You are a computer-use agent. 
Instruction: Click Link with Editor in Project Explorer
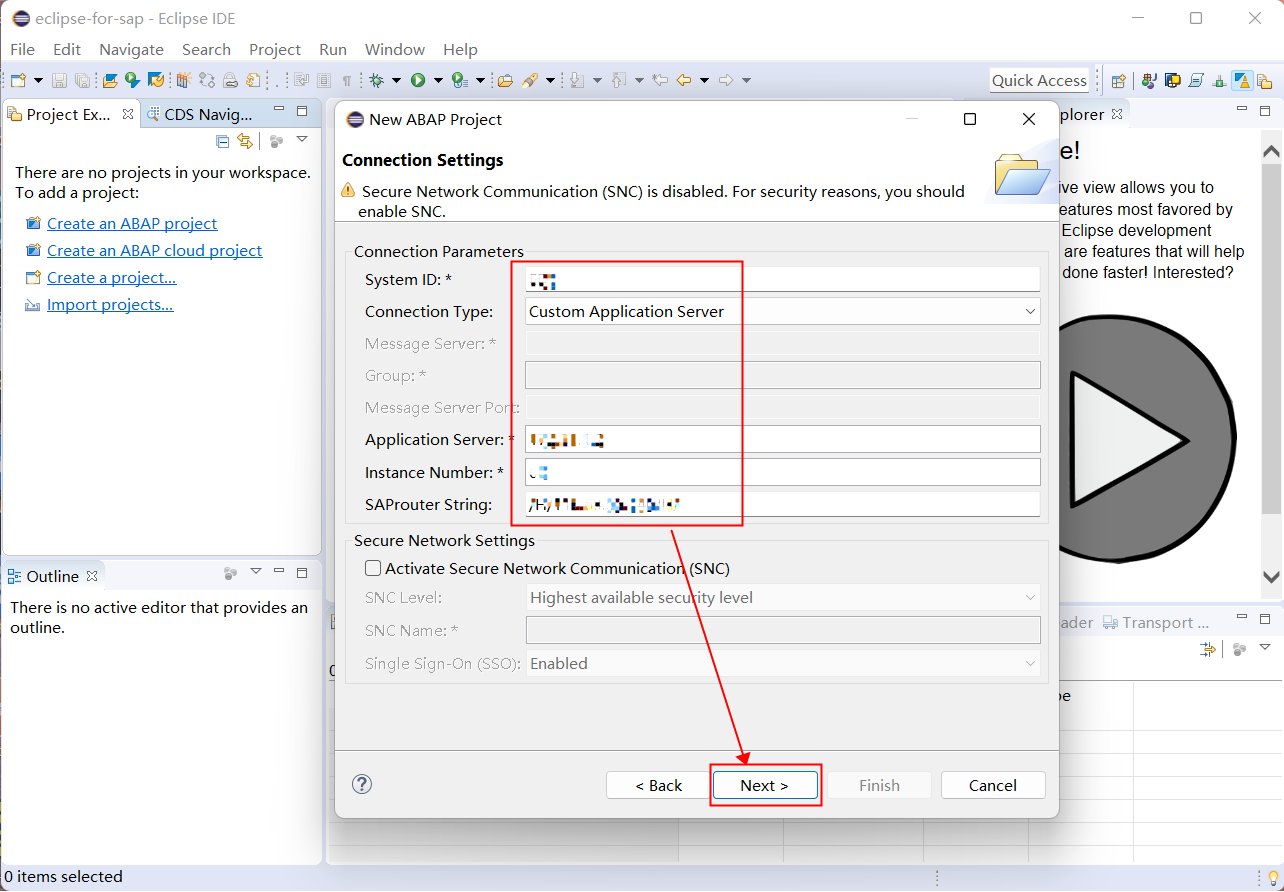(245, 141)
